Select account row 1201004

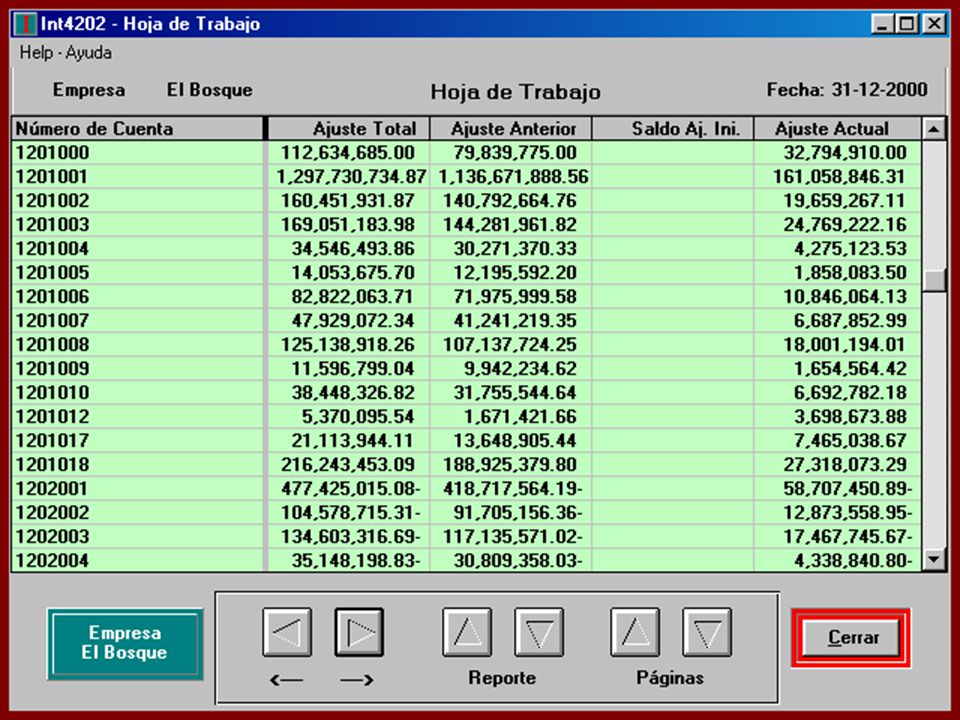(x=467, y=249)
